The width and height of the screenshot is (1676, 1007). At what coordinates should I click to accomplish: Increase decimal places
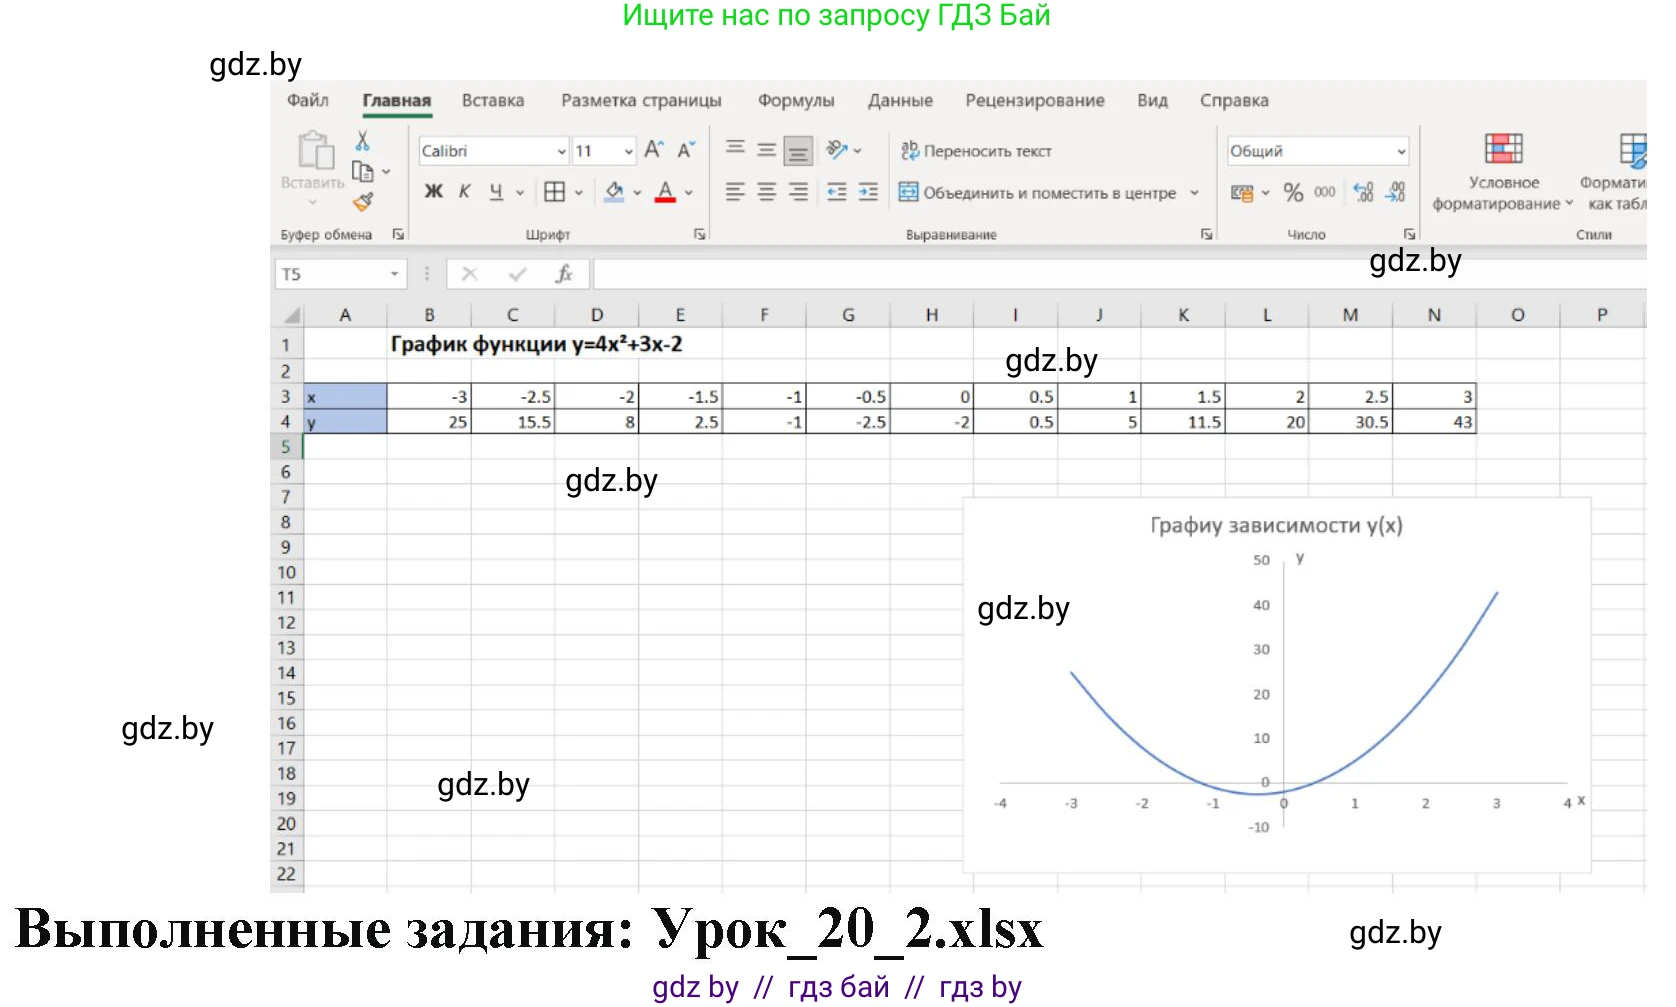pos(1362,192)
